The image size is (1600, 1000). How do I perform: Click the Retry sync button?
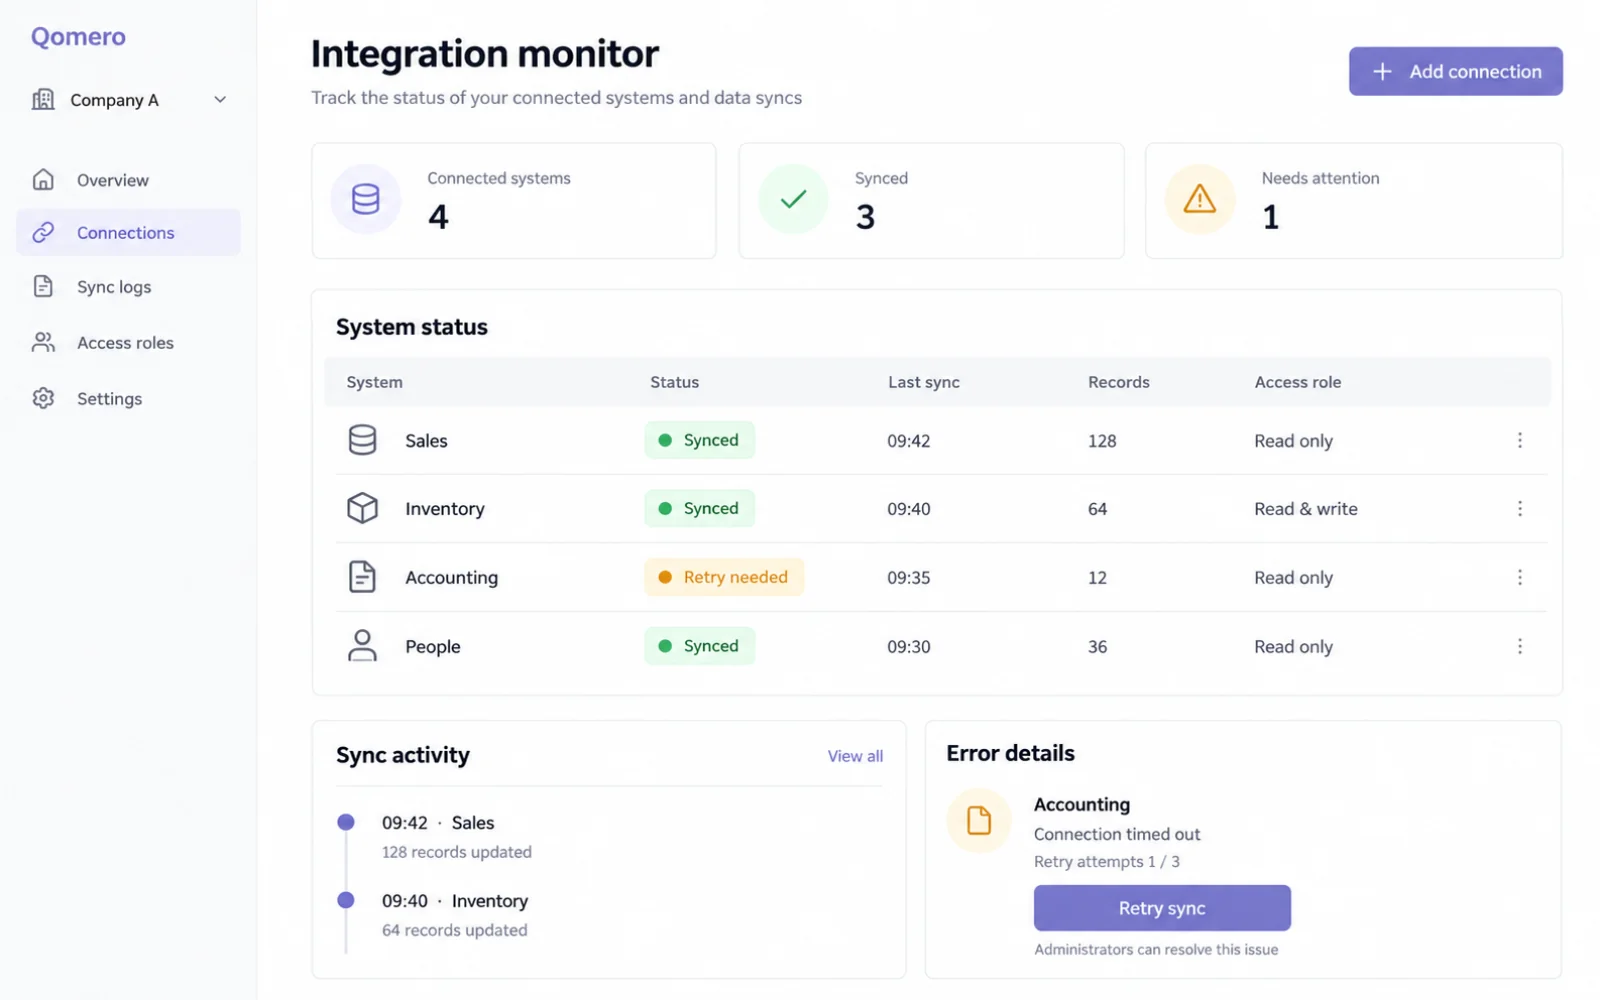pyautogui.click(x=1162, y=908)
